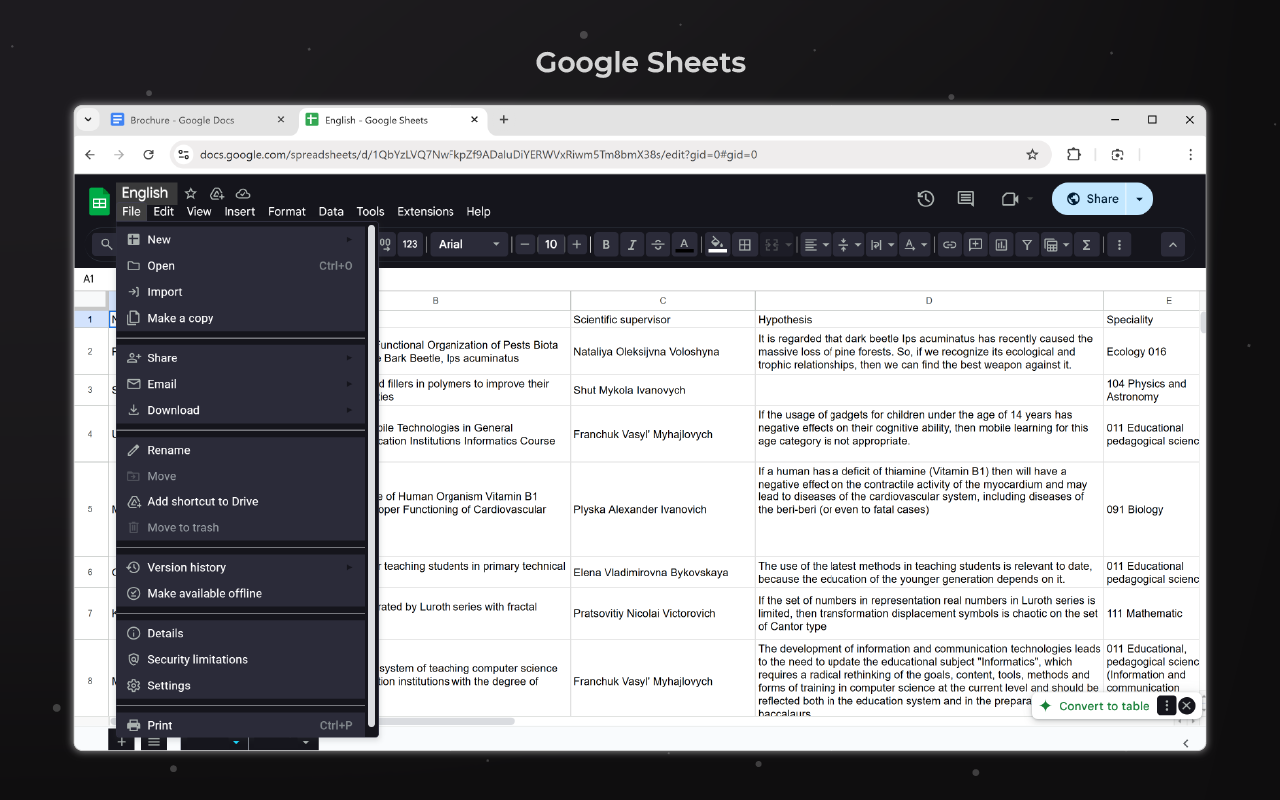Open the Share button dropdown arrow
This screenshot has height=800, width=1280.
click(1139, 198)
